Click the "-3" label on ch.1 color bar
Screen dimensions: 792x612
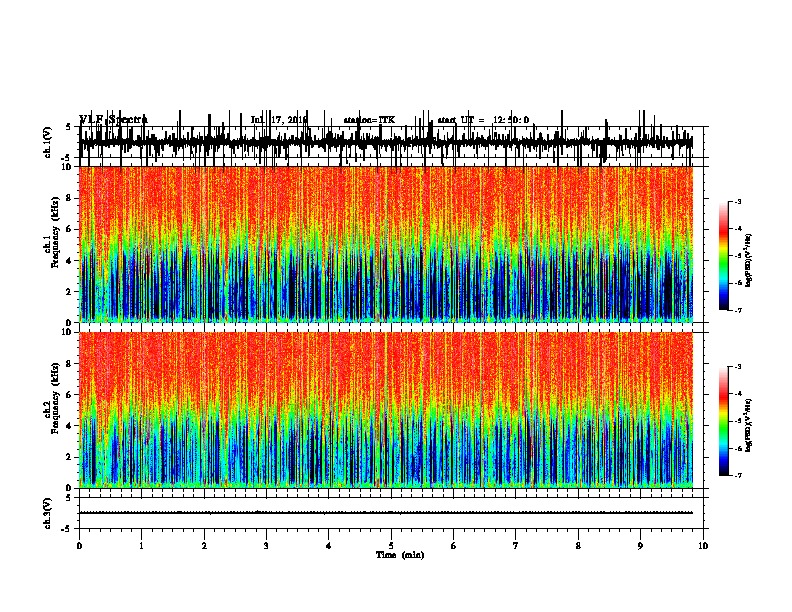click(737, 201)
